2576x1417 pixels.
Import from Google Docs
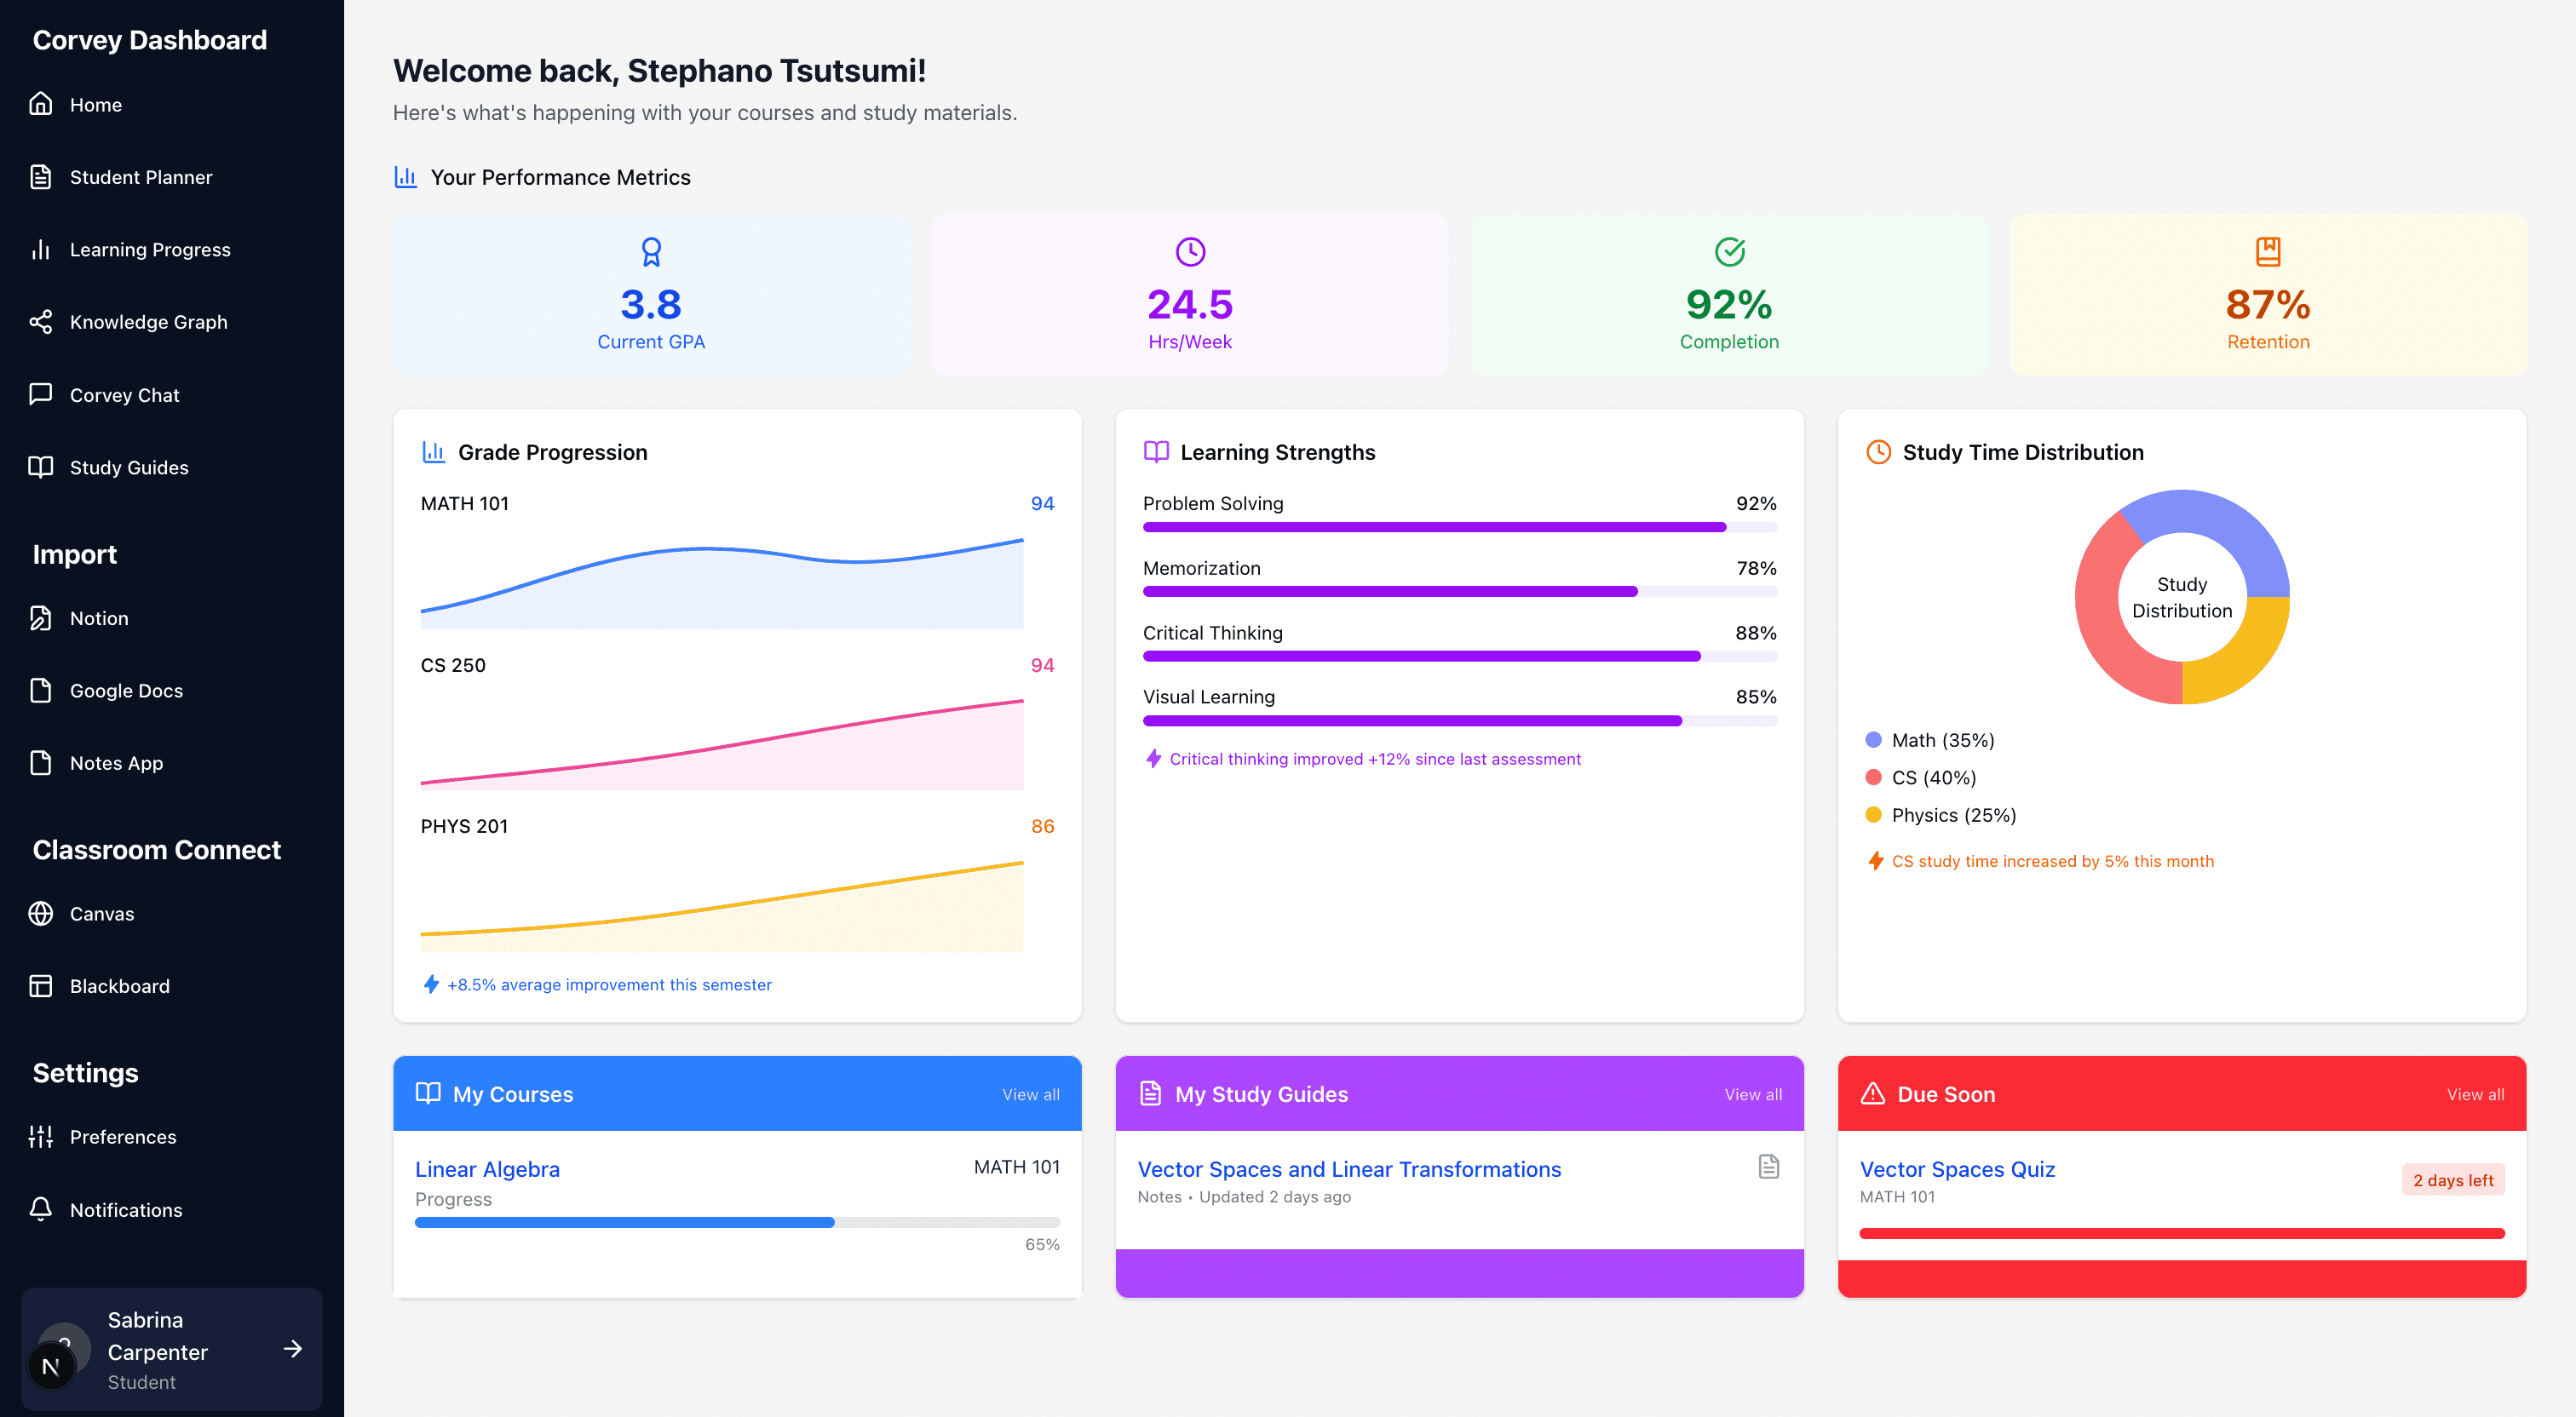coord(126,690)
